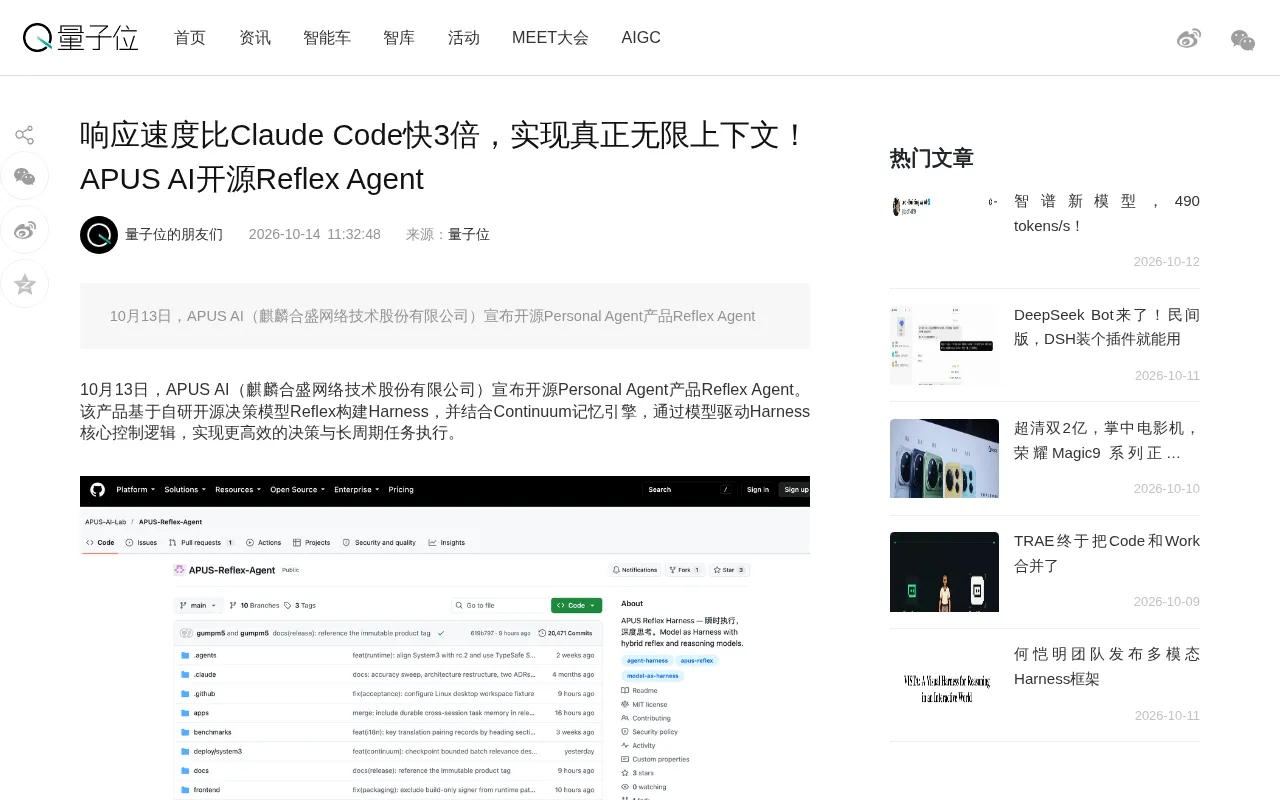Share to Weibo from the left sidebar
Screen dimensions: 1280x800
(25, 231)
